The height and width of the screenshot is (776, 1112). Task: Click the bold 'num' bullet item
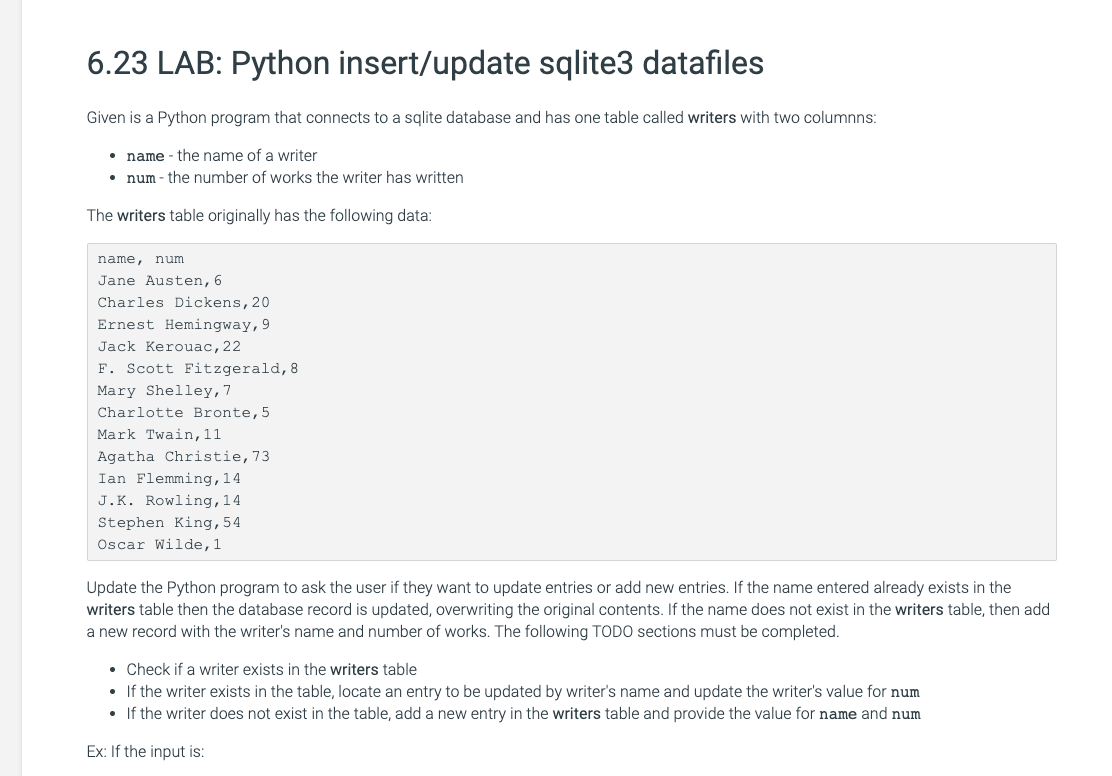click(295, 177)
